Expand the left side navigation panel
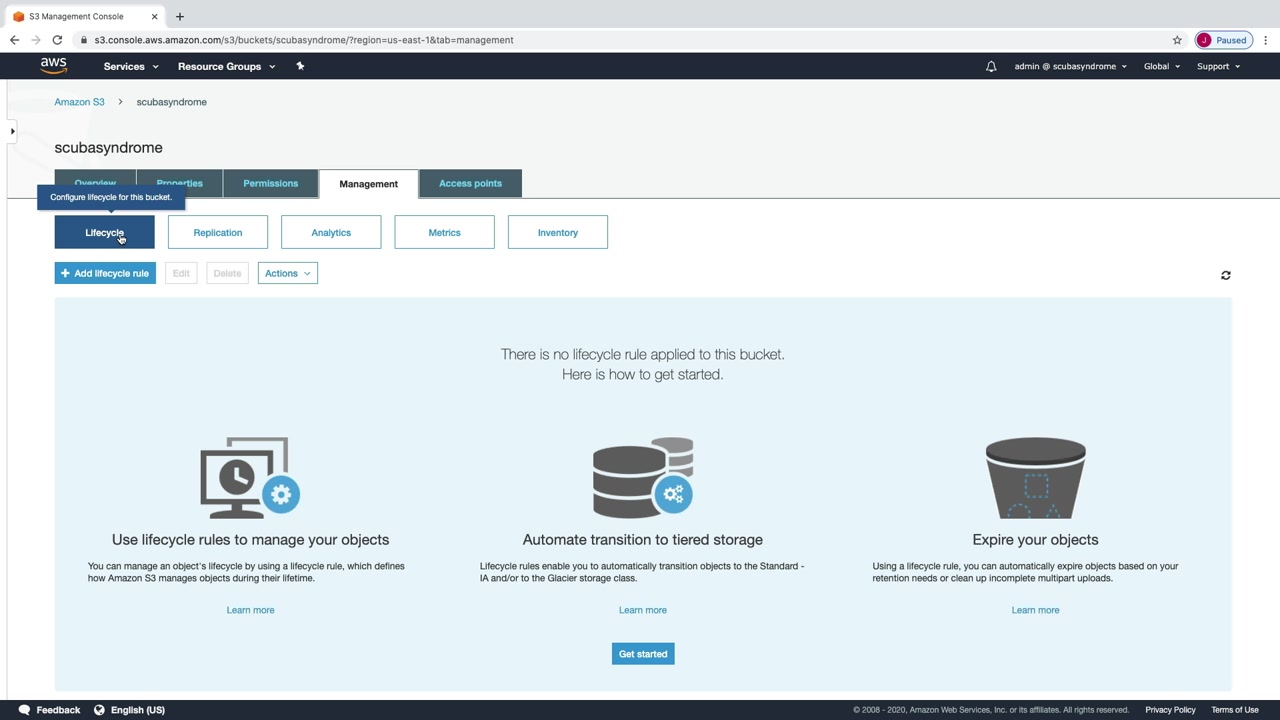 12,131
